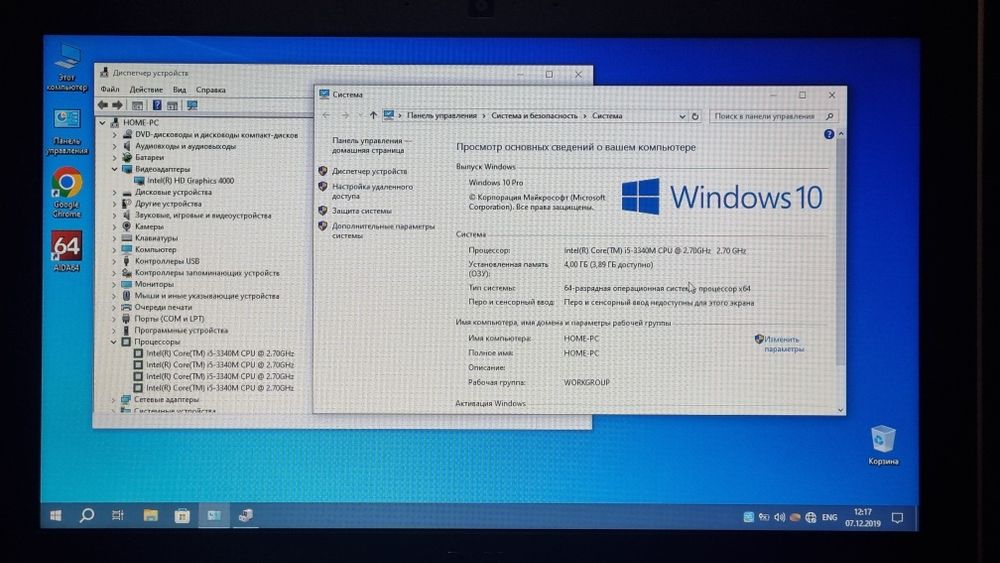Expand the Клавиатуры node

[x=114, y=238]
